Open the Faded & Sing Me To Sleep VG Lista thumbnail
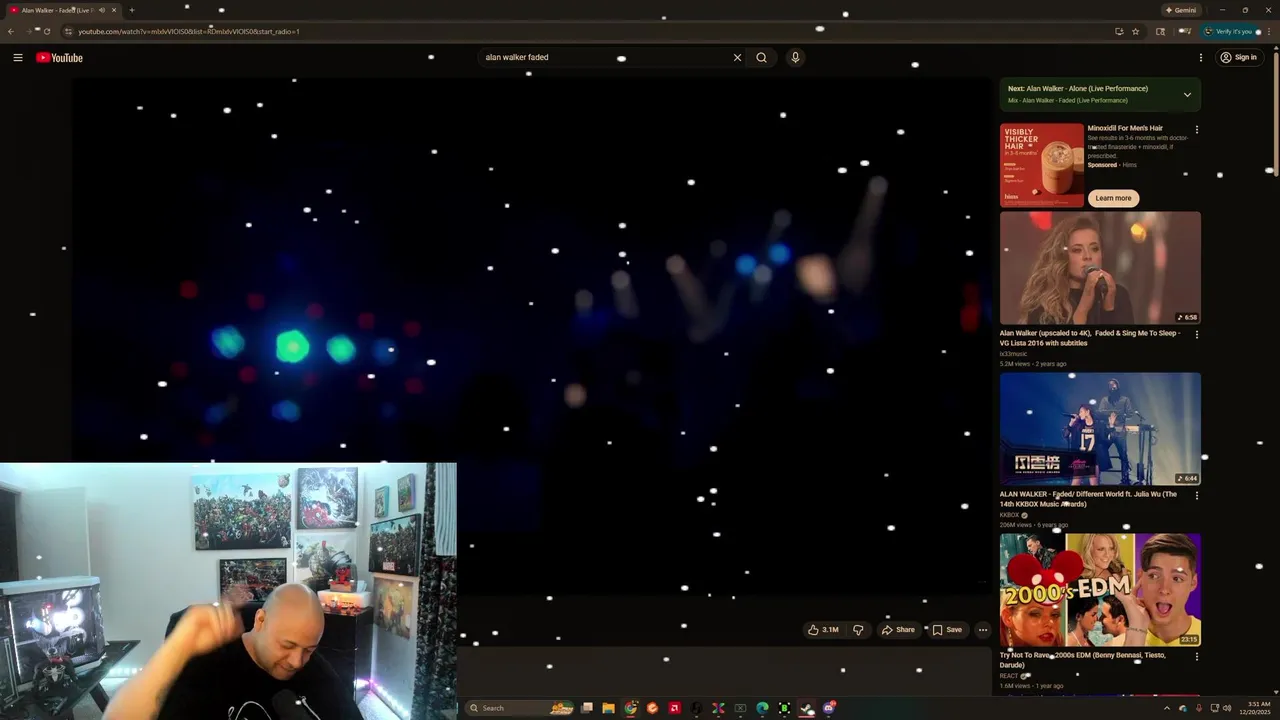This screenshot has width=1280, height=720. tap(1100, 268)
